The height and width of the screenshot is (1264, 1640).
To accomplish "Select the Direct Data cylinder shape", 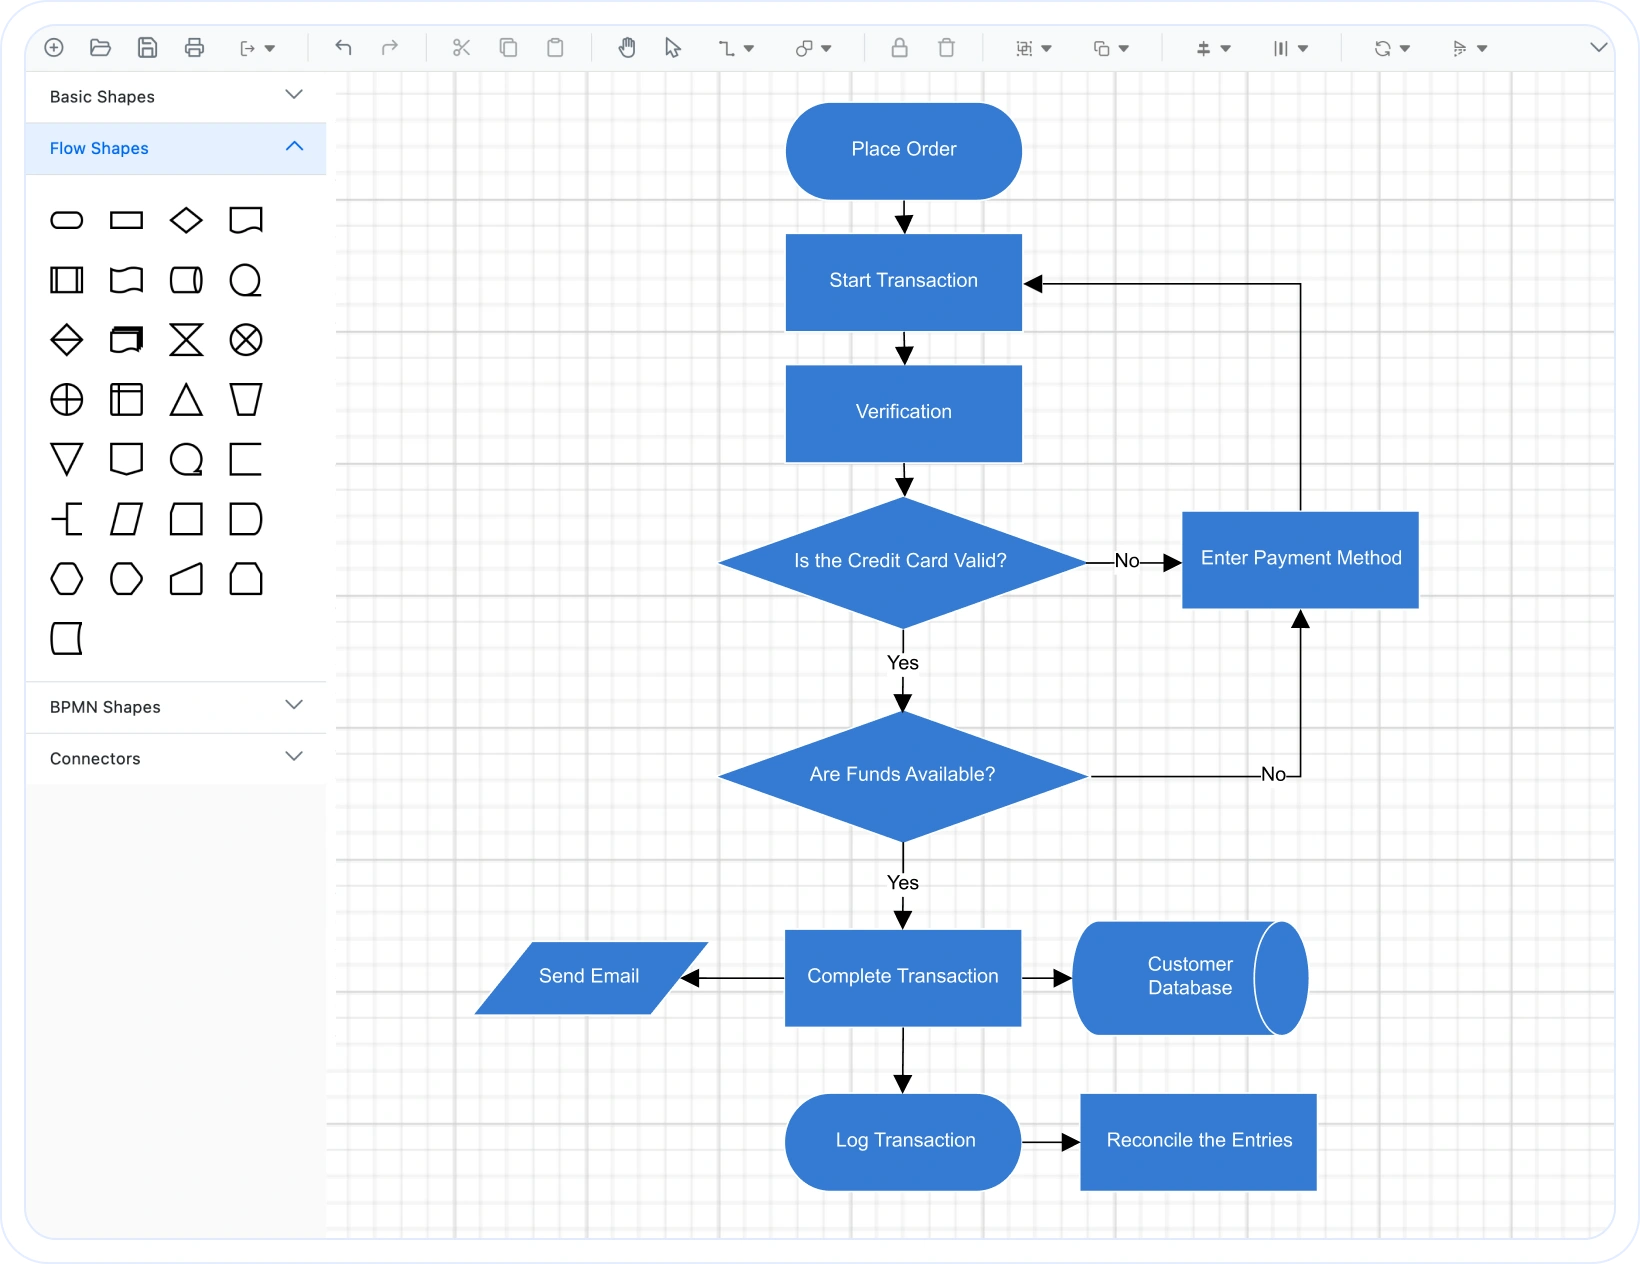I will click(186, 280).
